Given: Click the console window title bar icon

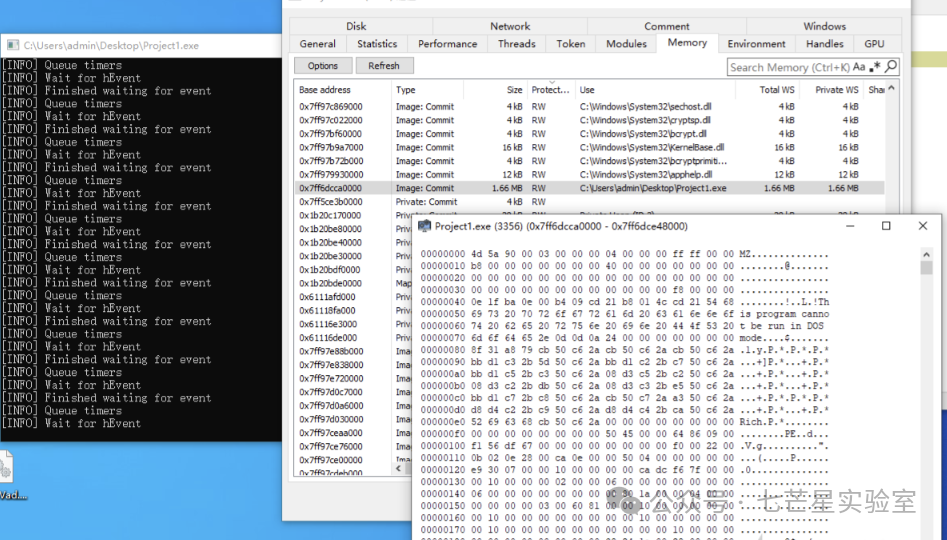Looking at the screenshot, I should click(13, 45).
